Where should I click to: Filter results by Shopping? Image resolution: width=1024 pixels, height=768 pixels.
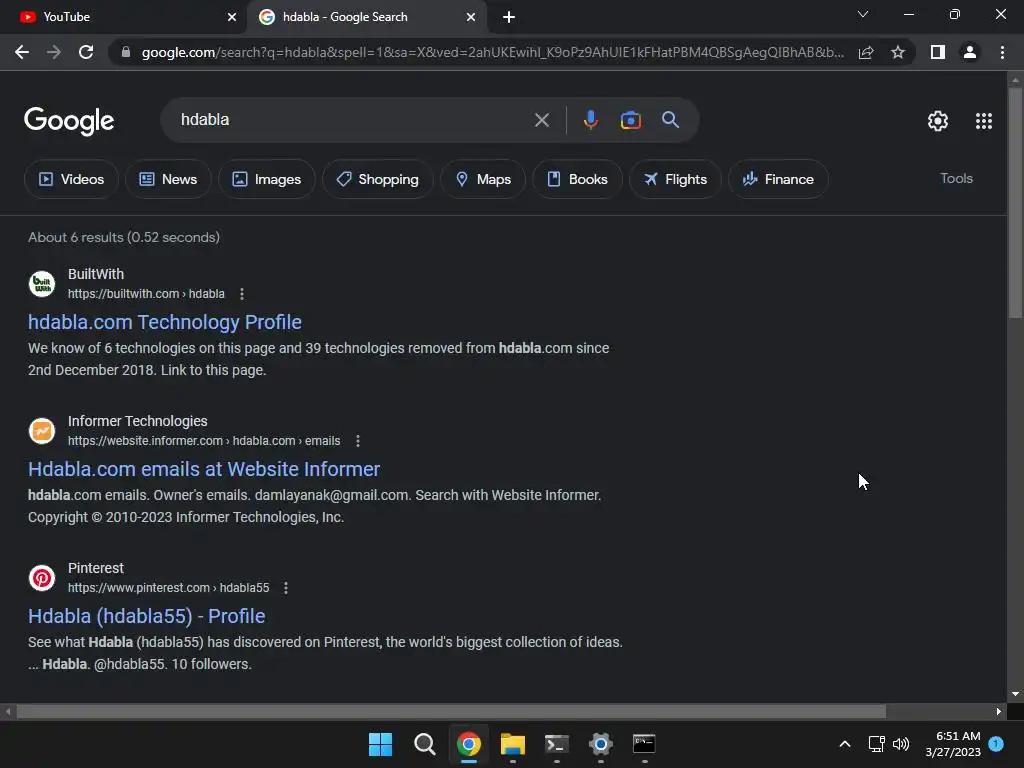click(377, 179)
